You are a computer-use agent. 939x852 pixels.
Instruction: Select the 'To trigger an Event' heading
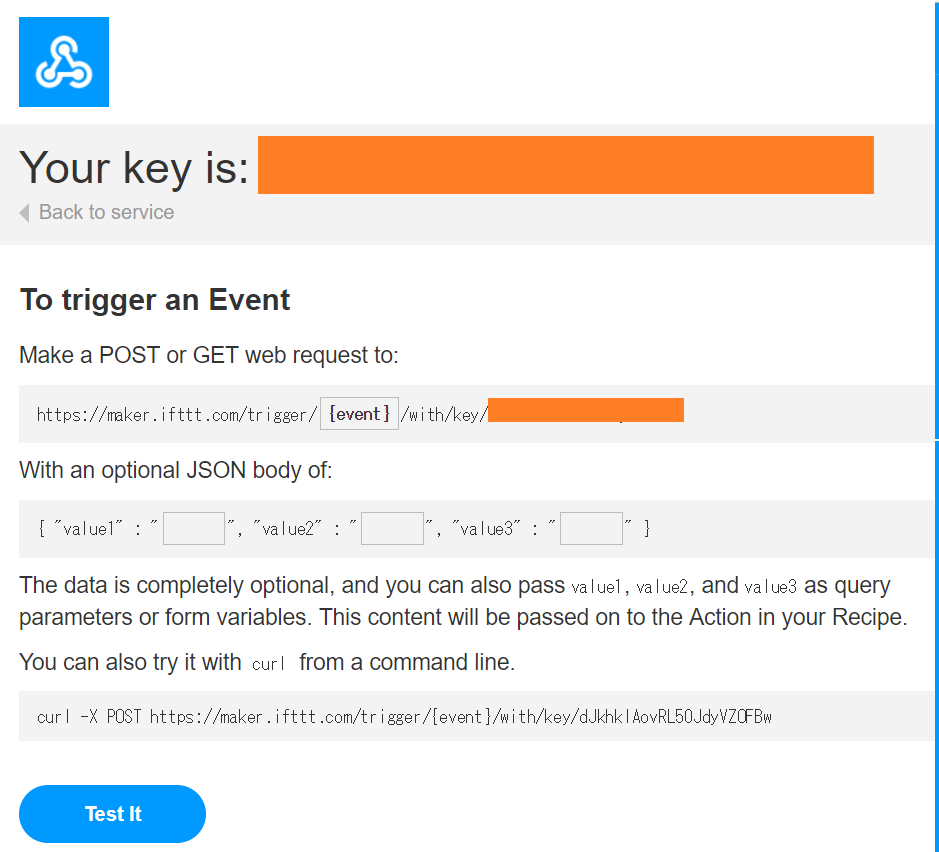click(x=155, y=299)
